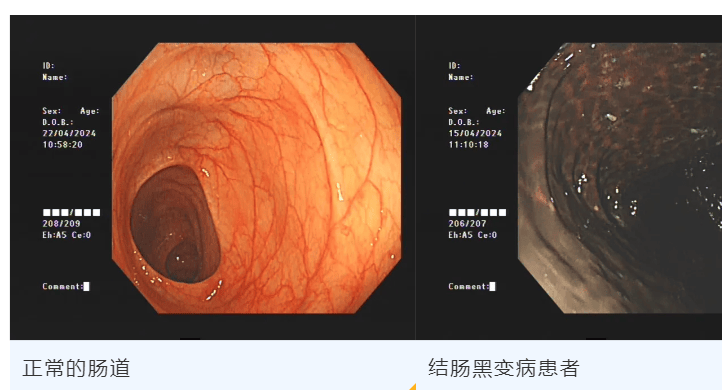
Task: Click Comment field in right image
Action: click(472, 286)
